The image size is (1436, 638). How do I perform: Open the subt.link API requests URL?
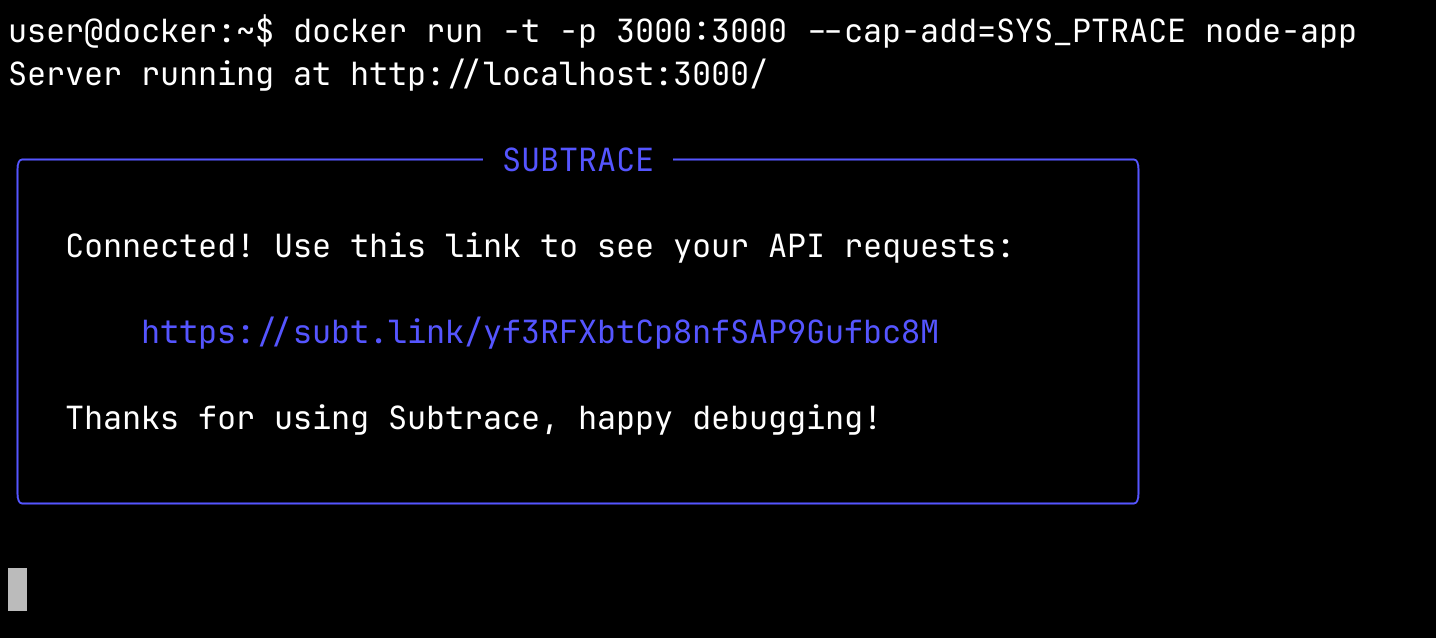tap(540, 332)
